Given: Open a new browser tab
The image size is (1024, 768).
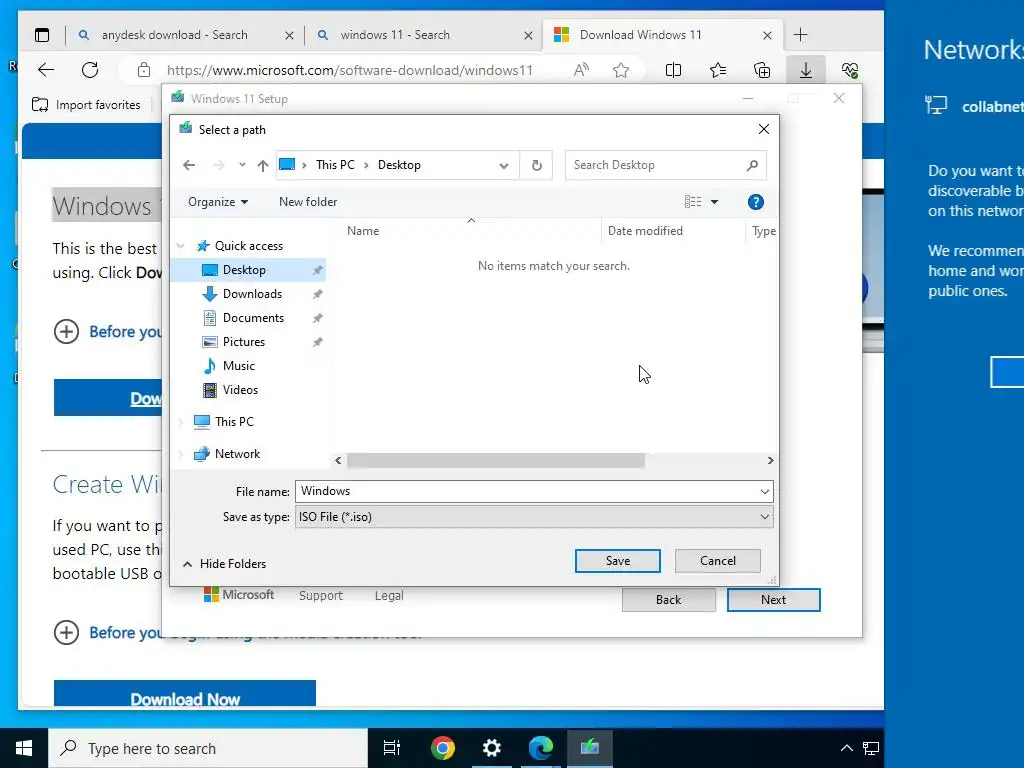Looking at the screenshot, I should pos(801,35).
